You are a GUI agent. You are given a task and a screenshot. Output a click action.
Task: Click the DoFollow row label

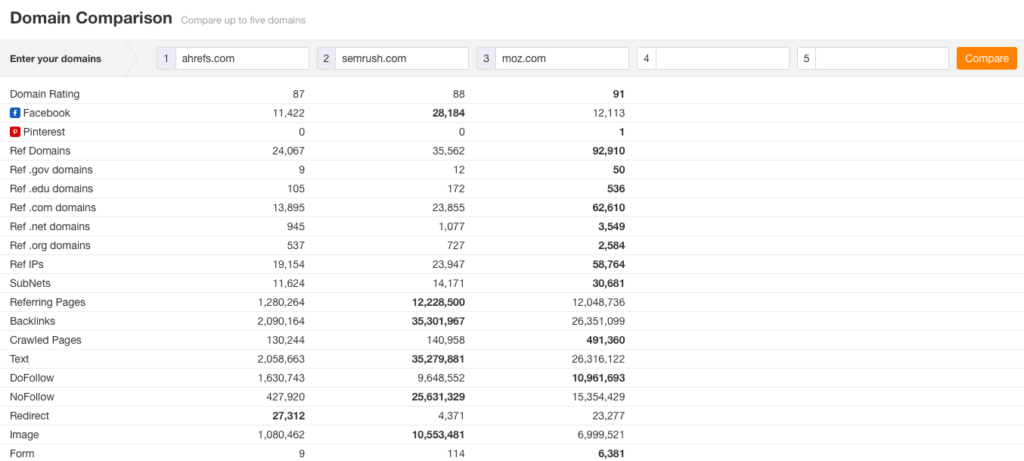tap(32, 378)
